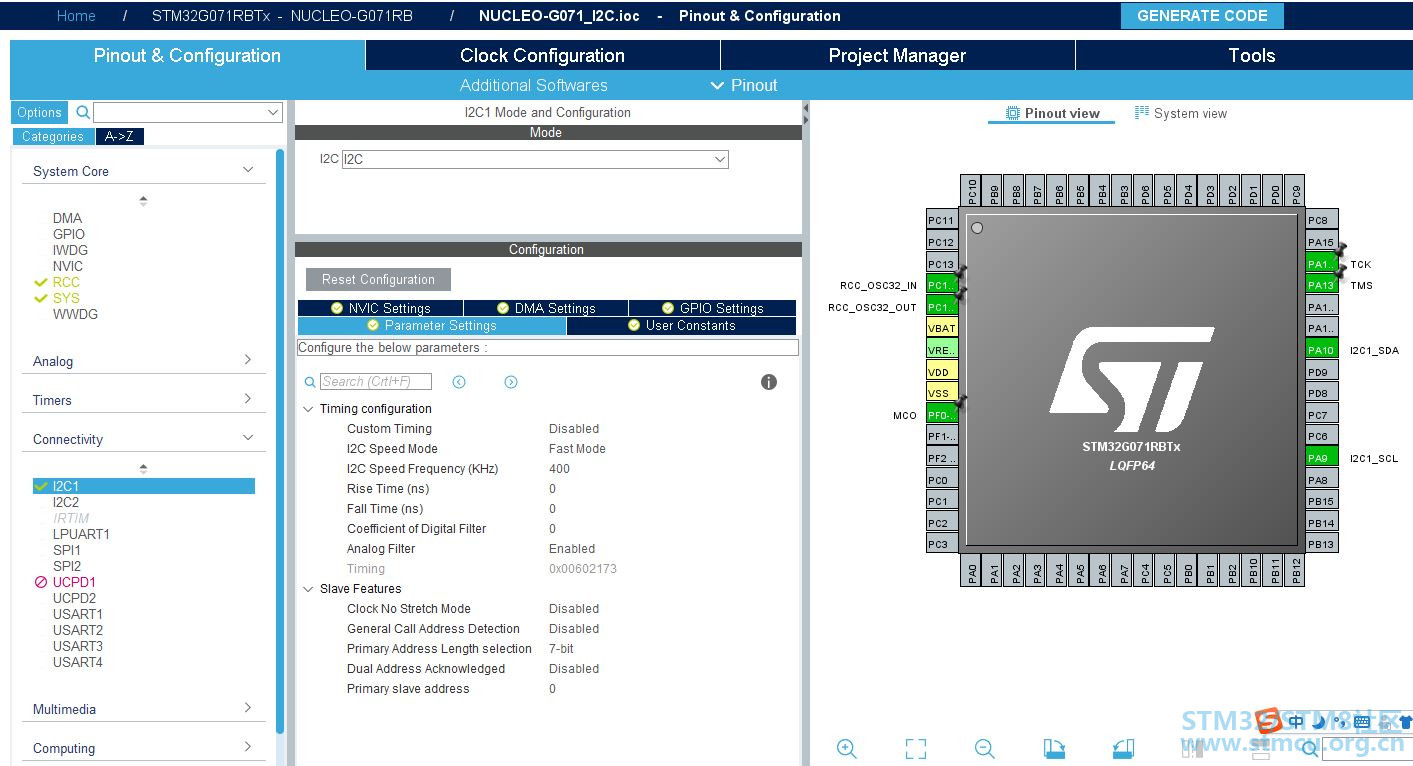
Task: Zoom in on the pinout view
Action: tap(847, 748)
